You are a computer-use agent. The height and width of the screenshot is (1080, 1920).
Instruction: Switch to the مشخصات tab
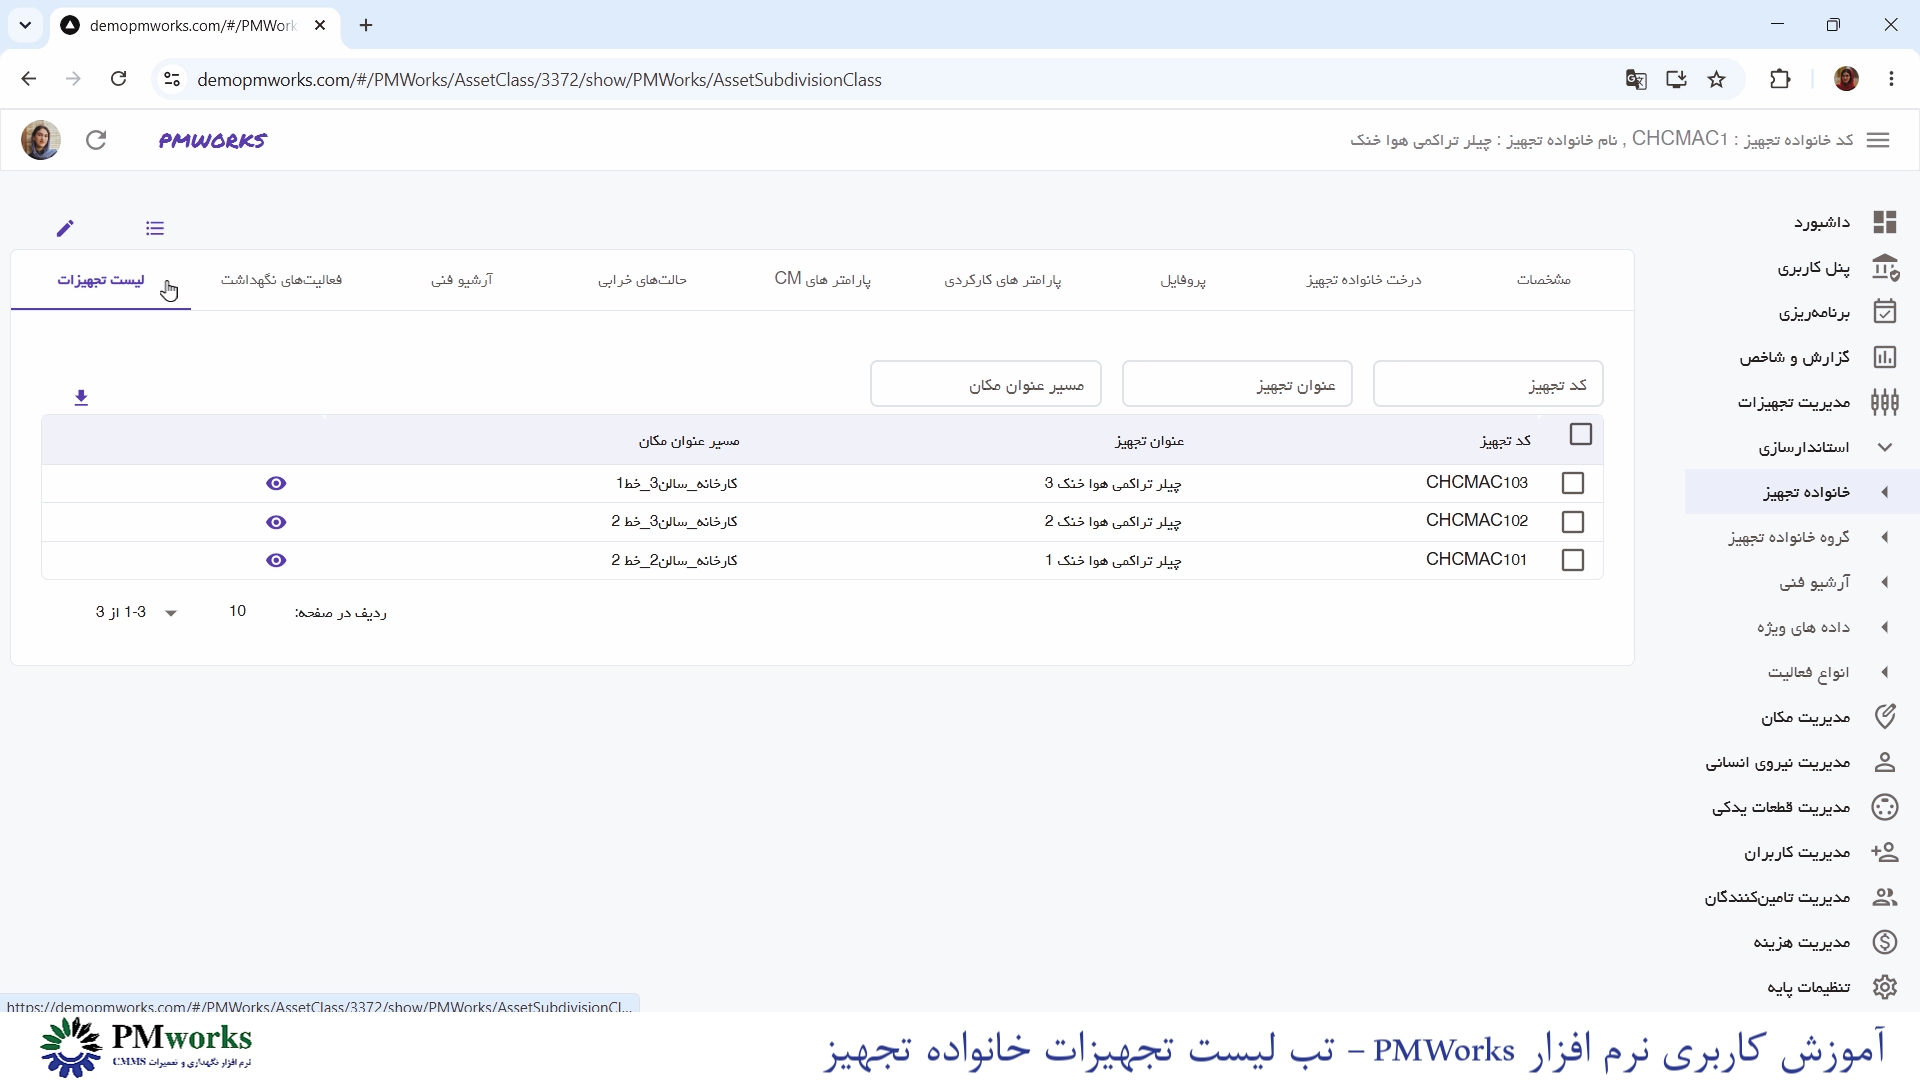pos(1543,280)
